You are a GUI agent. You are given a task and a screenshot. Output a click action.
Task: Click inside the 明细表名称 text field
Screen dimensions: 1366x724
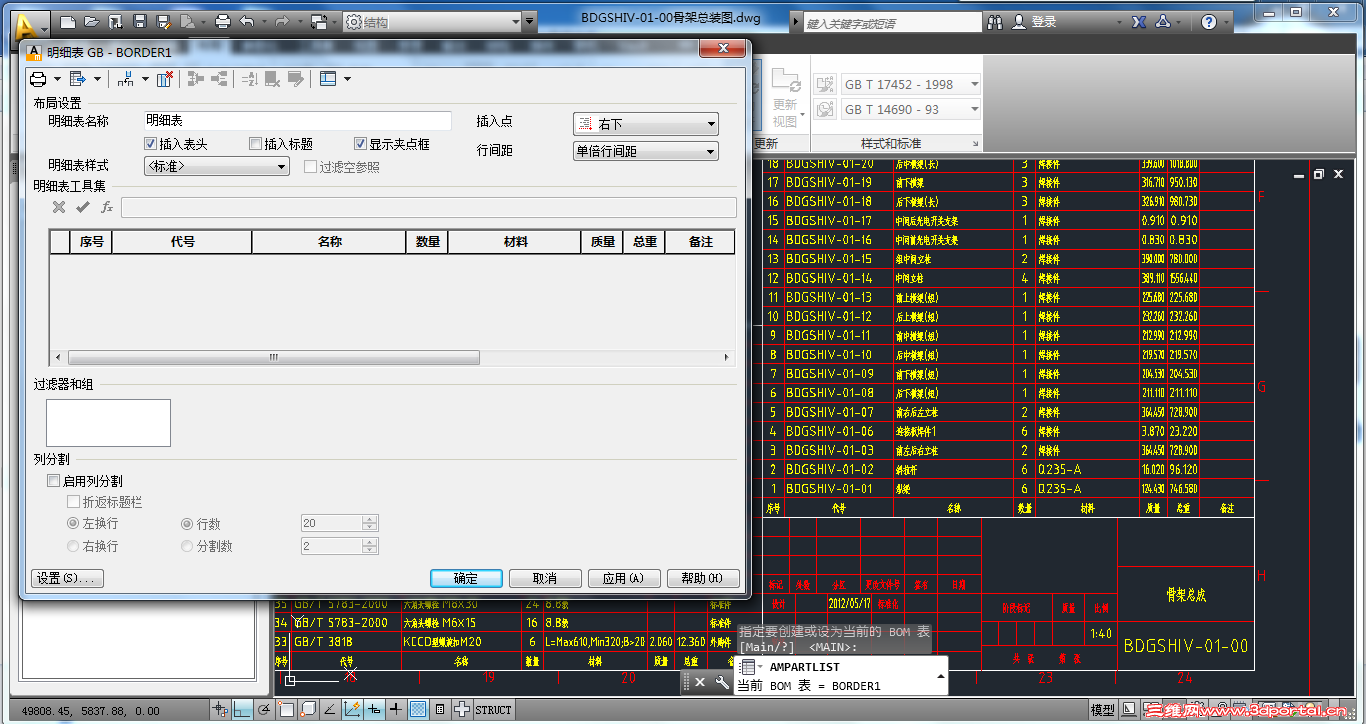pyautogui.click(x=298, y=121)
